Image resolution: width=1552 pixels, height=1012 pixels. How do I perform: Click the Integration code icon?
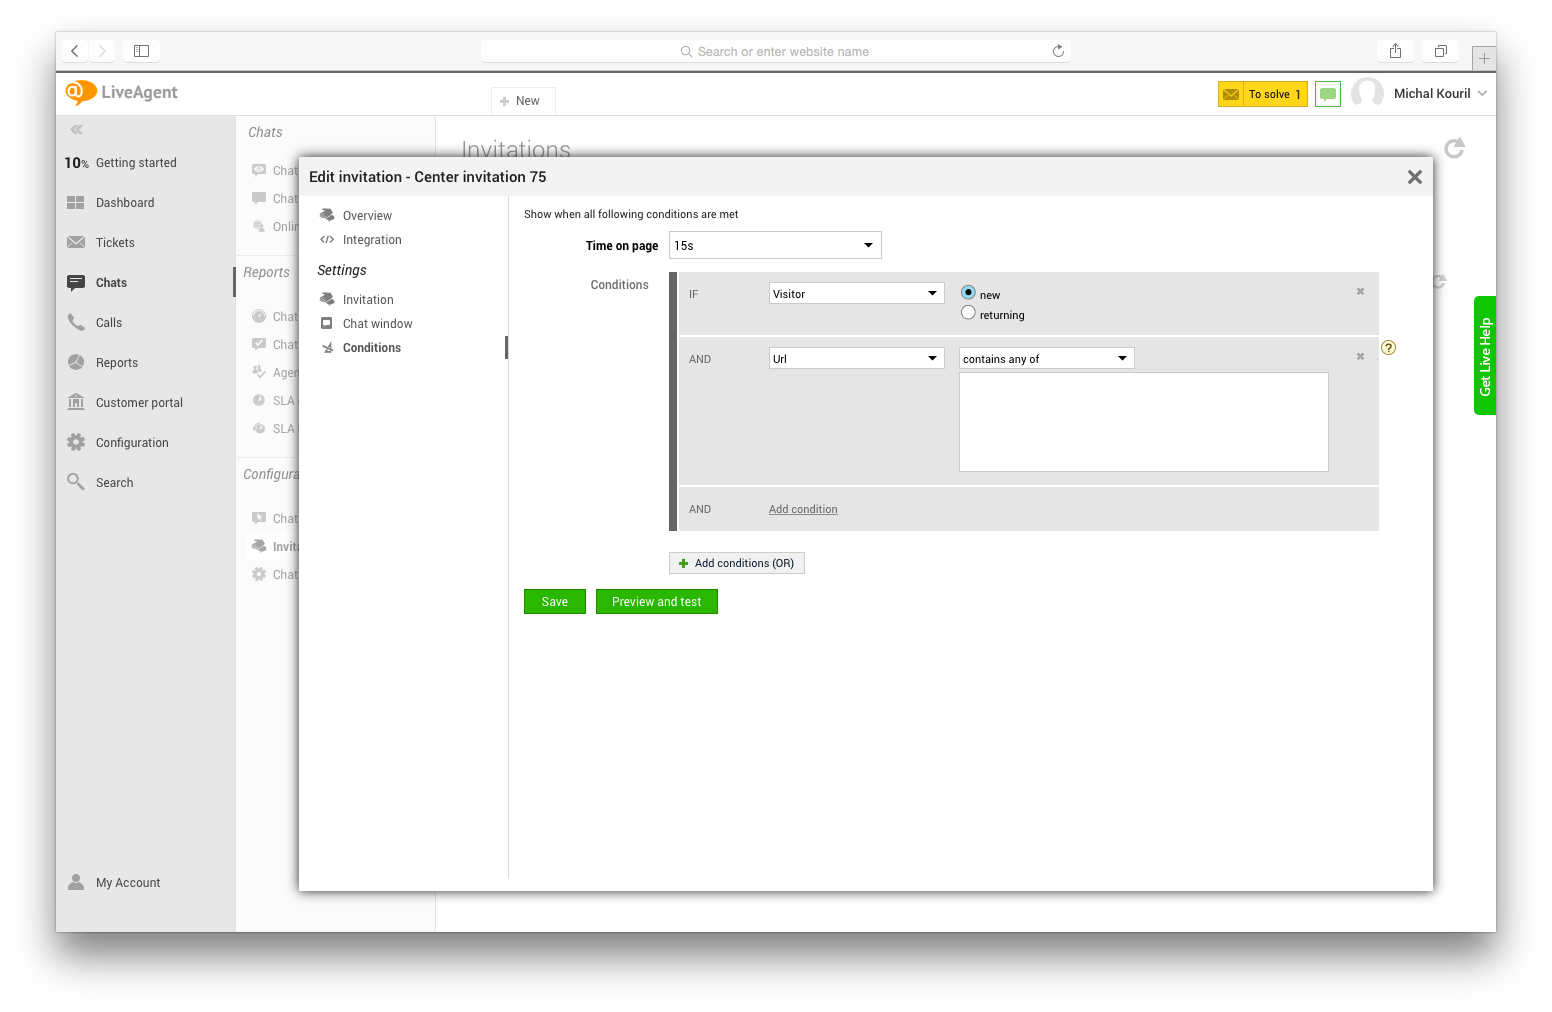point(327,240)
